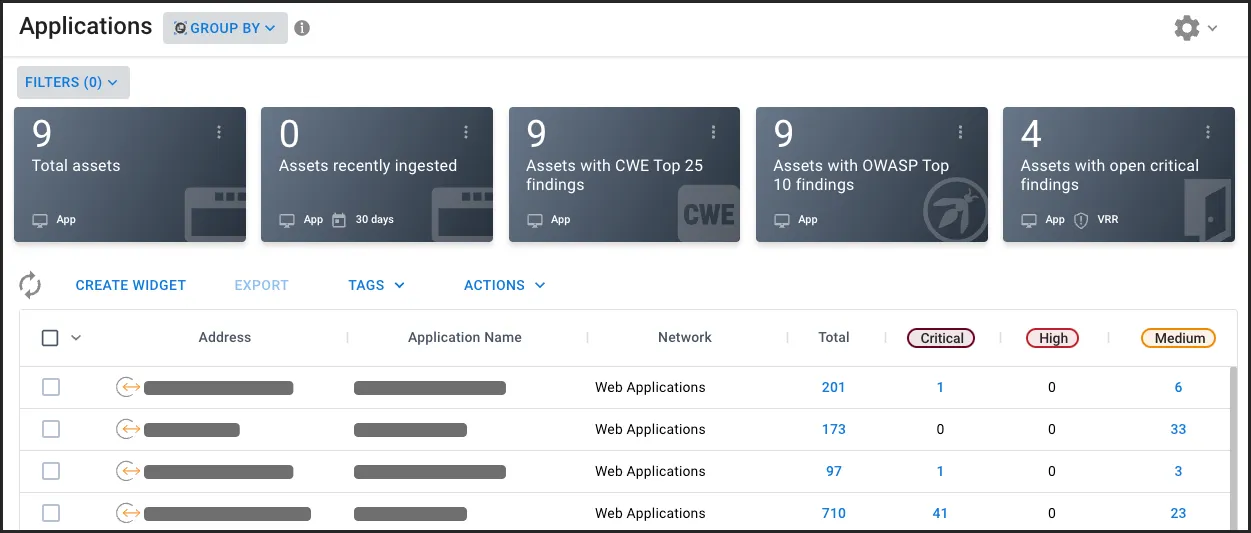Open the 41 critical findings link

(x=940, y=513)
